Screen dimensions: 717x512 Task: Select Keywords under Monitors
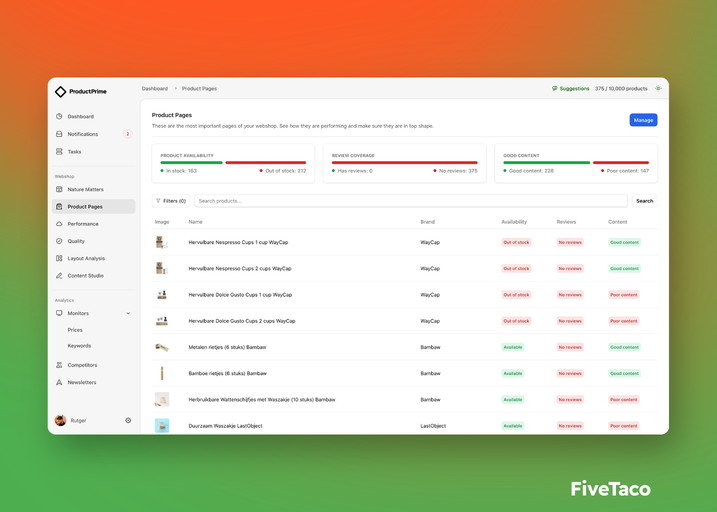pyautogui.click(x=79, y=346)
